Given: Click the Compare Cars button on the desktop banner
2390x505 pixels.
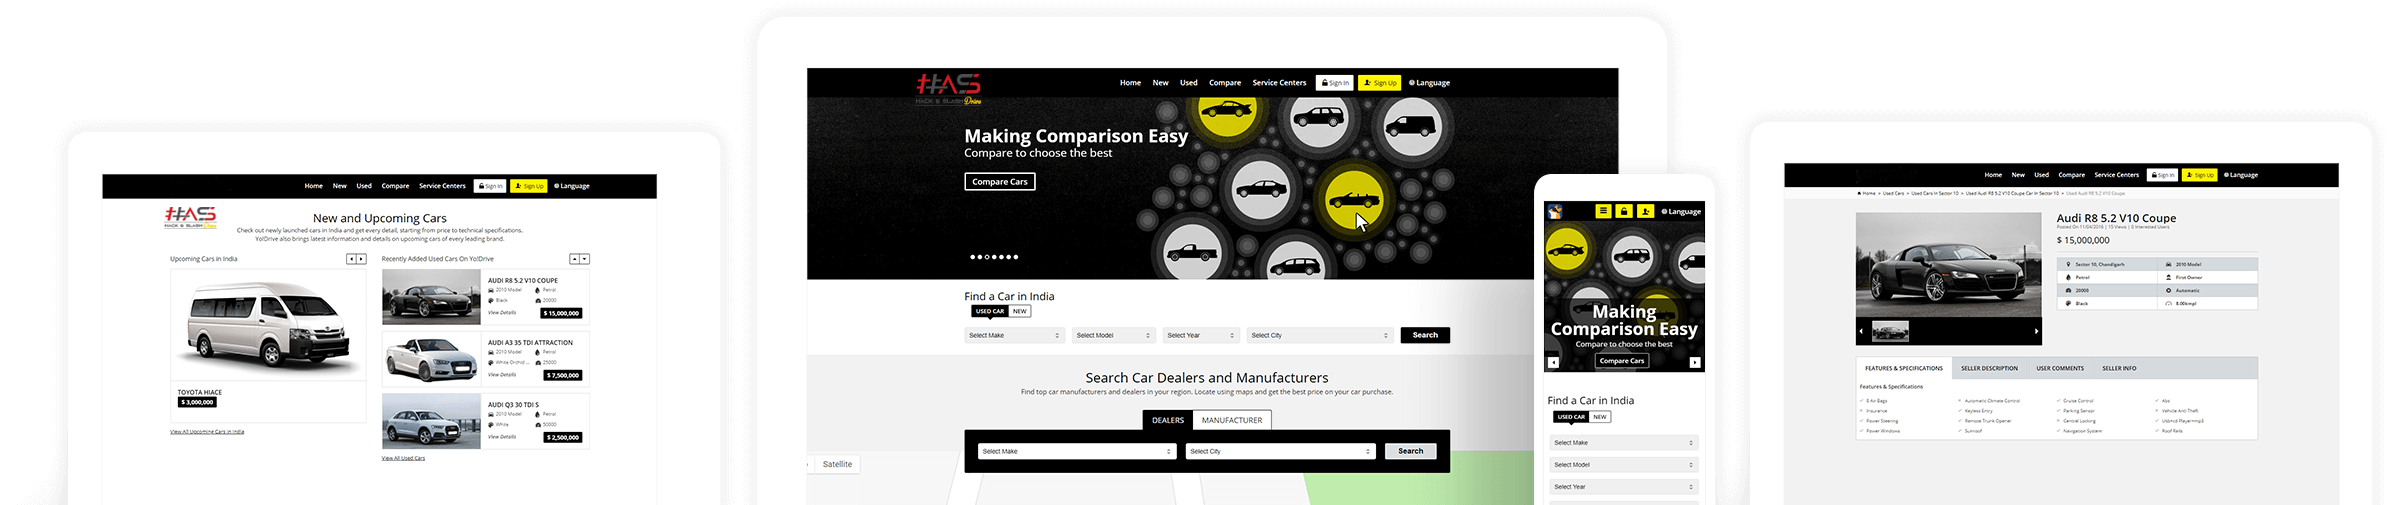Looking at the screenshot, I should 1000,181.
